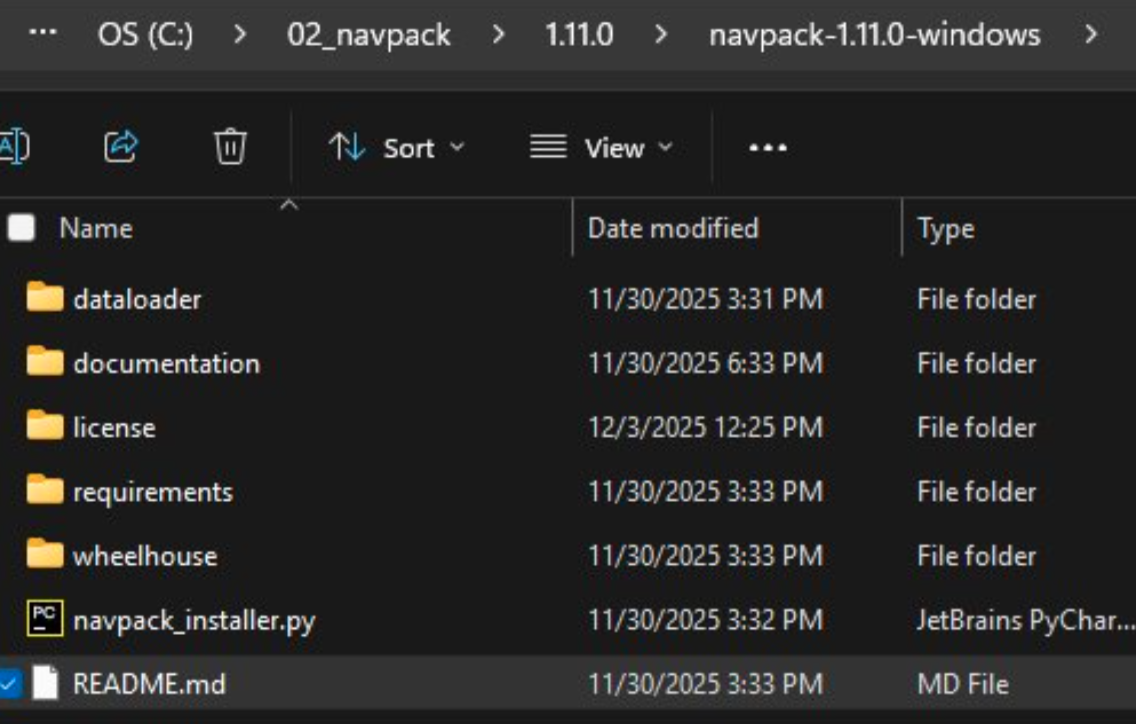Expand chevron after navpack-1.11.0-windows breadcrumb
The image size is (1136, 724).
[1091, 34]
